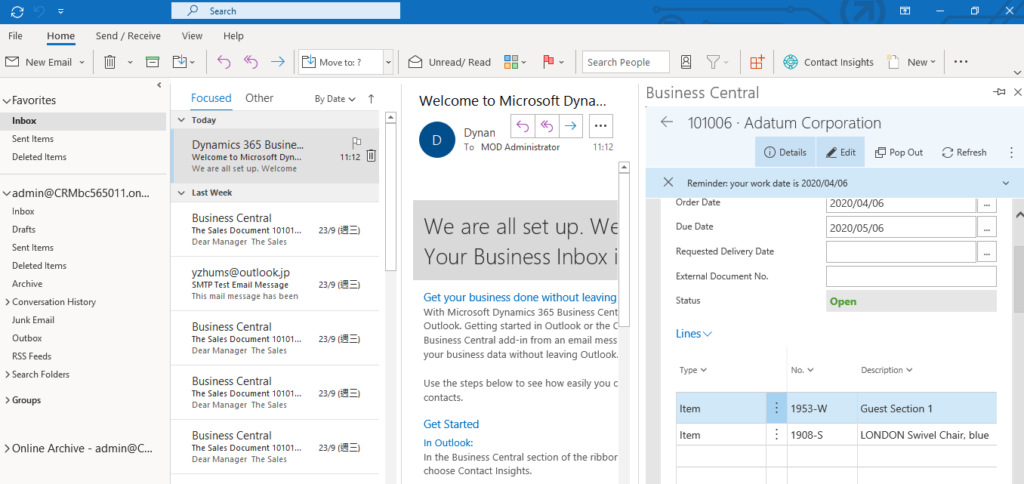Forward the email using the ribbon arrow

pos(277,62)
